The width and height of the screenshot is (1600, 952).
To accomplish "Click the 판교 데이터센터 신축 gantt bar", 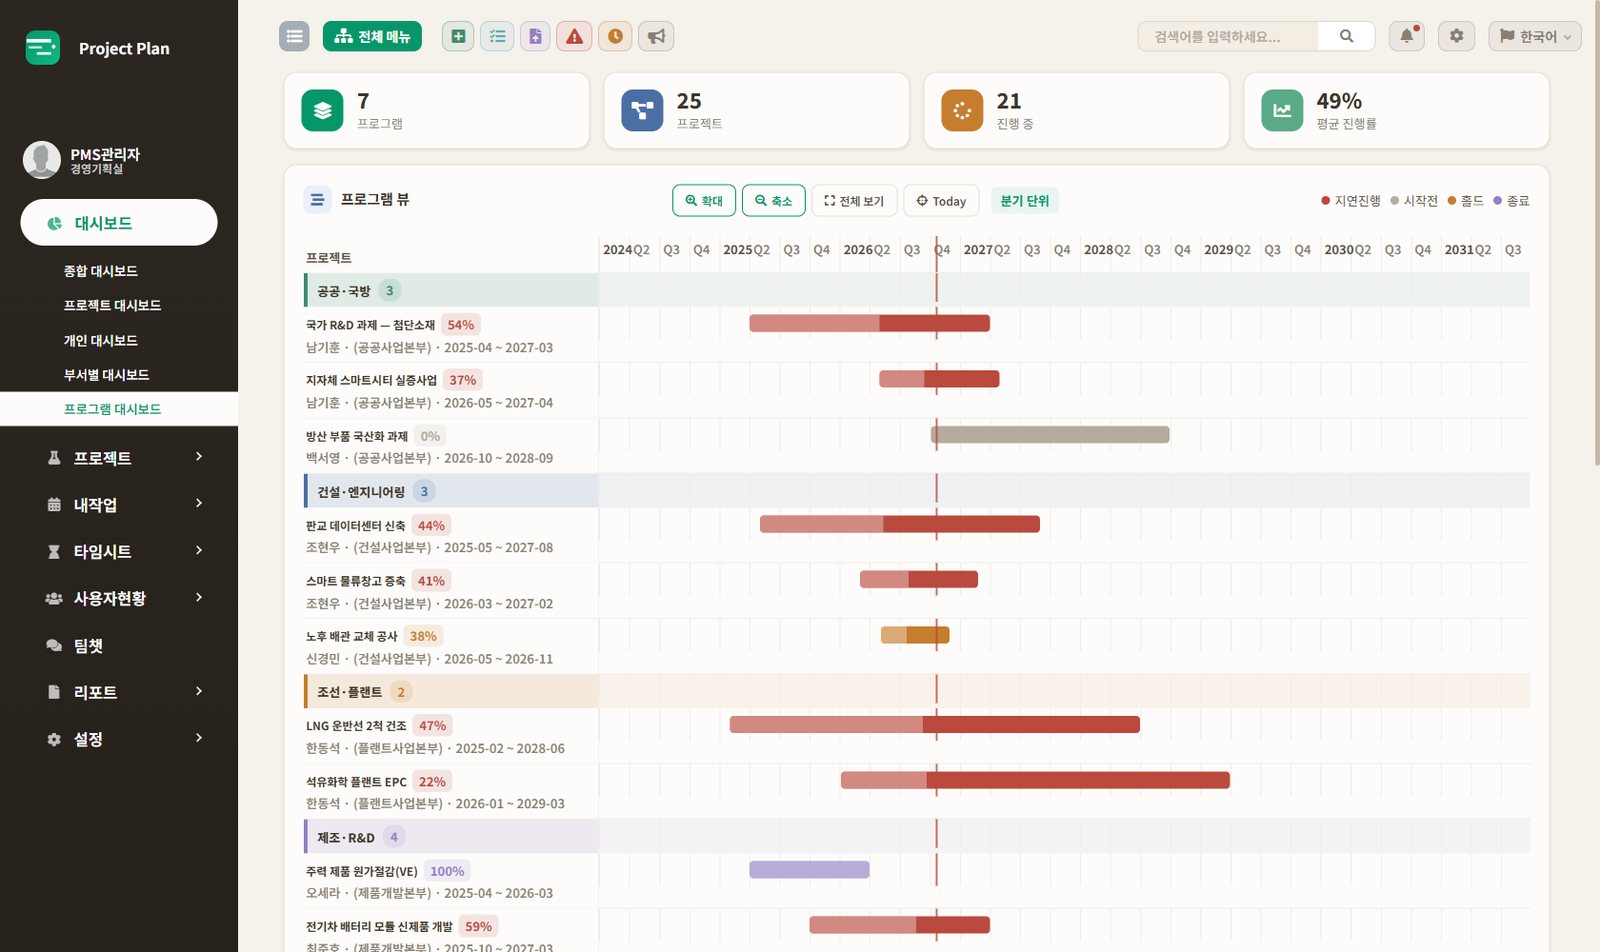I will point(900,524).
